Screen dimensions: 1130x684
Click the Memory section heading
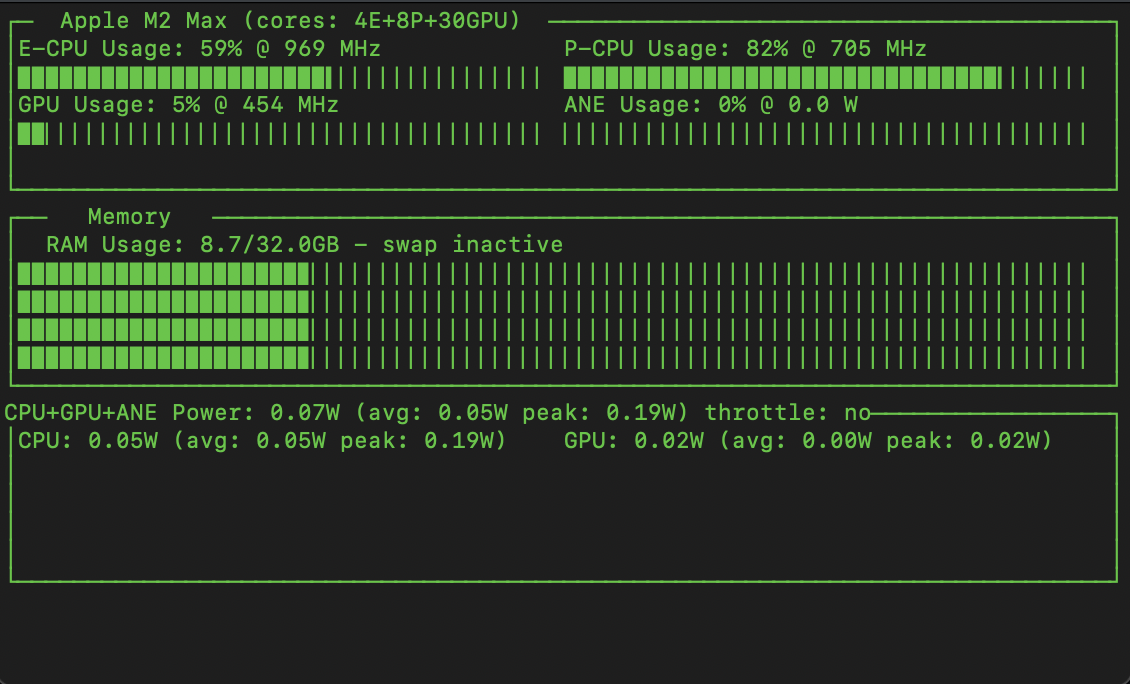pos(129,217)
